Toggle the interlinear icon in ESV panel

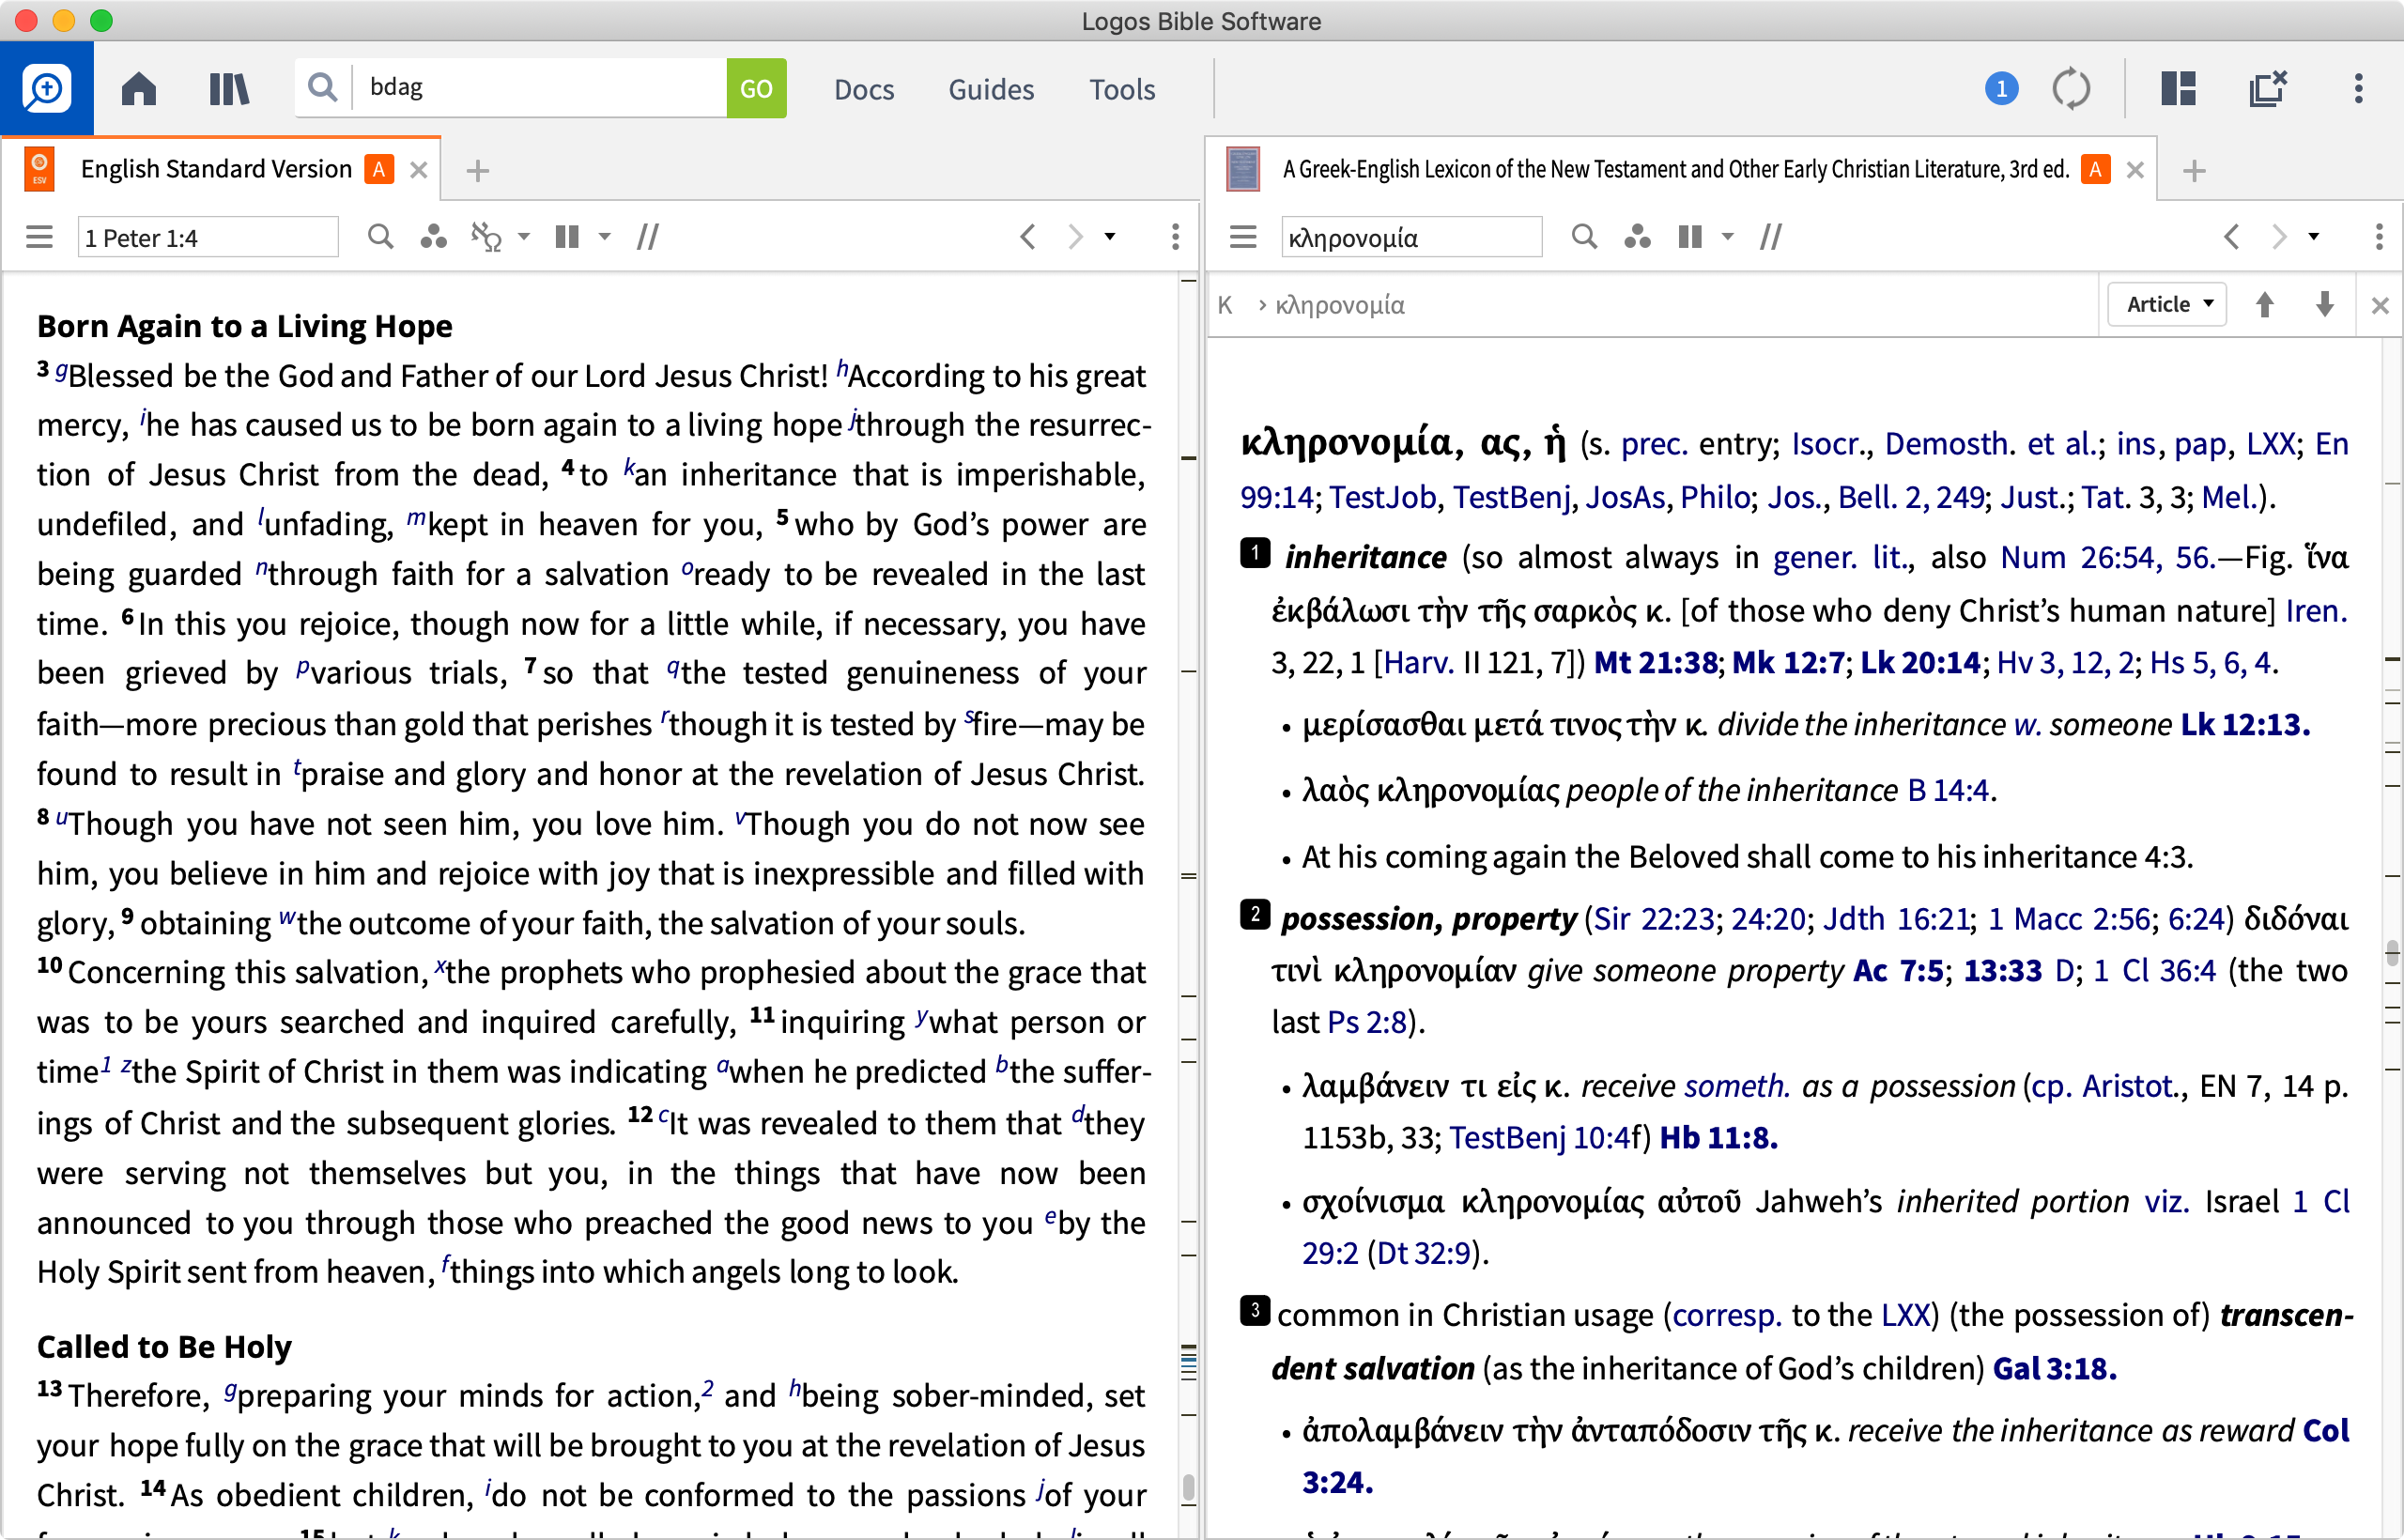486,237
